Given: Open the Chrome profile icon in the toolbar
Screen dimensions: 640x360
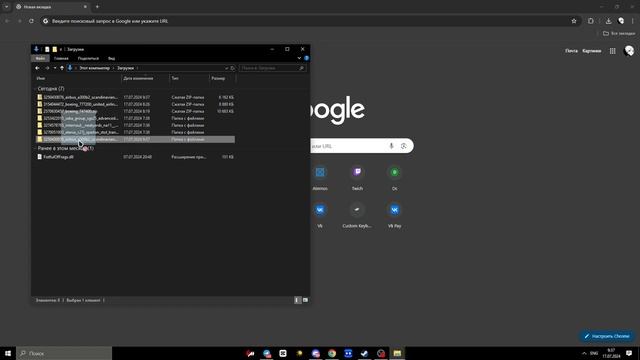Looking at the screenshot, I should (x=621, y=21).
